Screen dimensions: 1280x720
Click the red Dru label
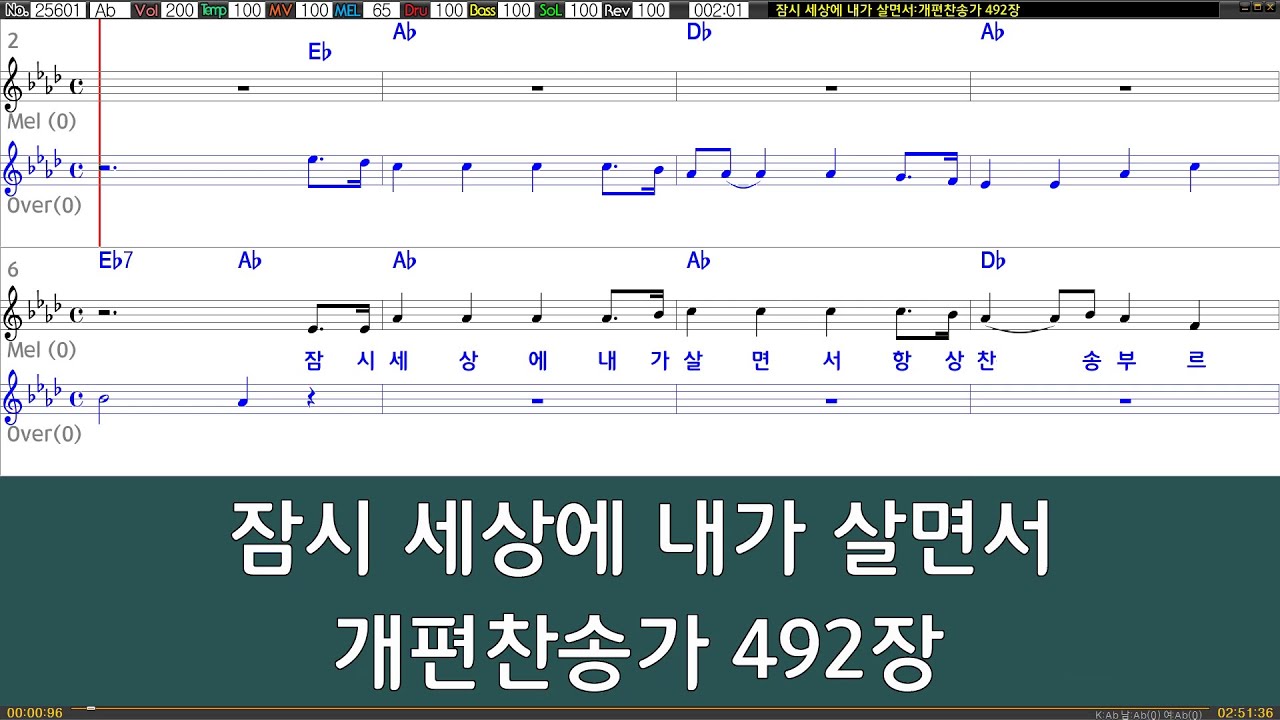(417, 10)
